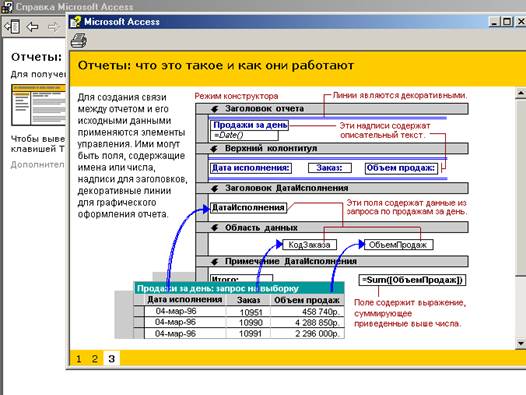Click the Верхний колонтитул section bar
Screen dimensions: 526x395
coord(332,148)
